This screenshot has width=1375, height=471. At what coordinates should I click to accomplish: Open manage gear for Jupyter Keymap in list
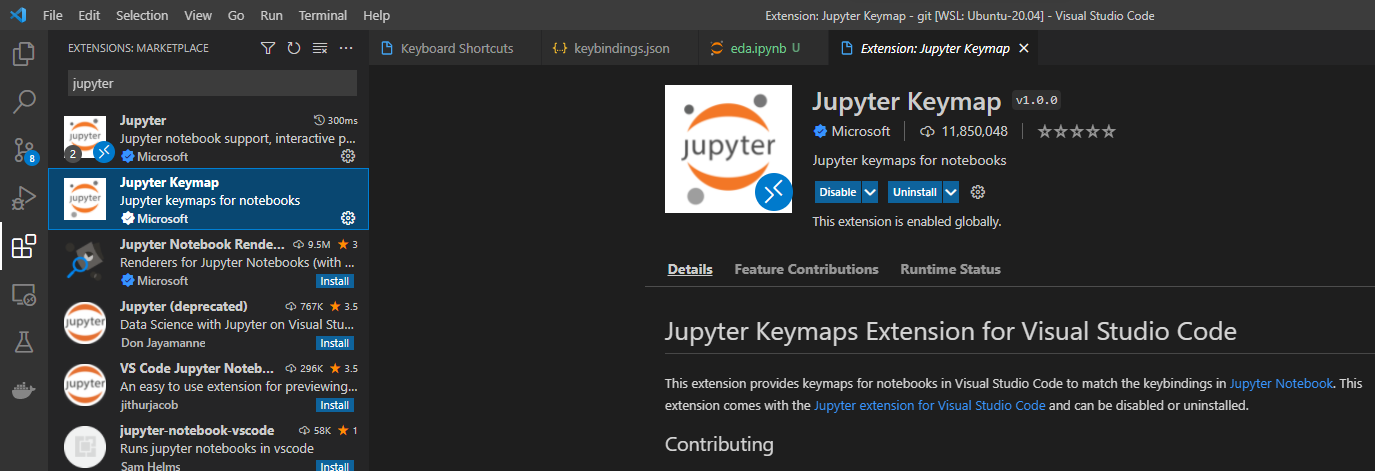coord(348,218)
